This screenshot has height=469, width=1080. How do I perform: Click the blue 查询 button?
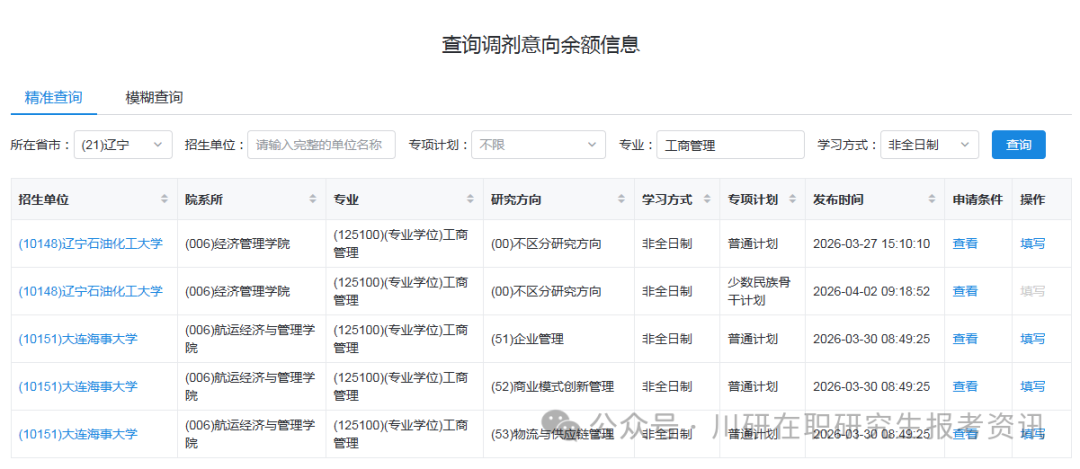(x=1019, y=145)
